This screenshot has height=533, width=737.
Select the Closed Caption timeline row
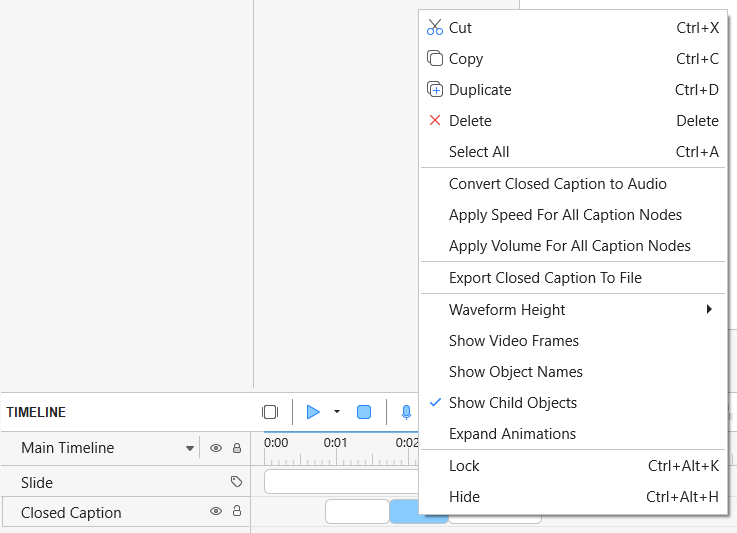point(125,512)
